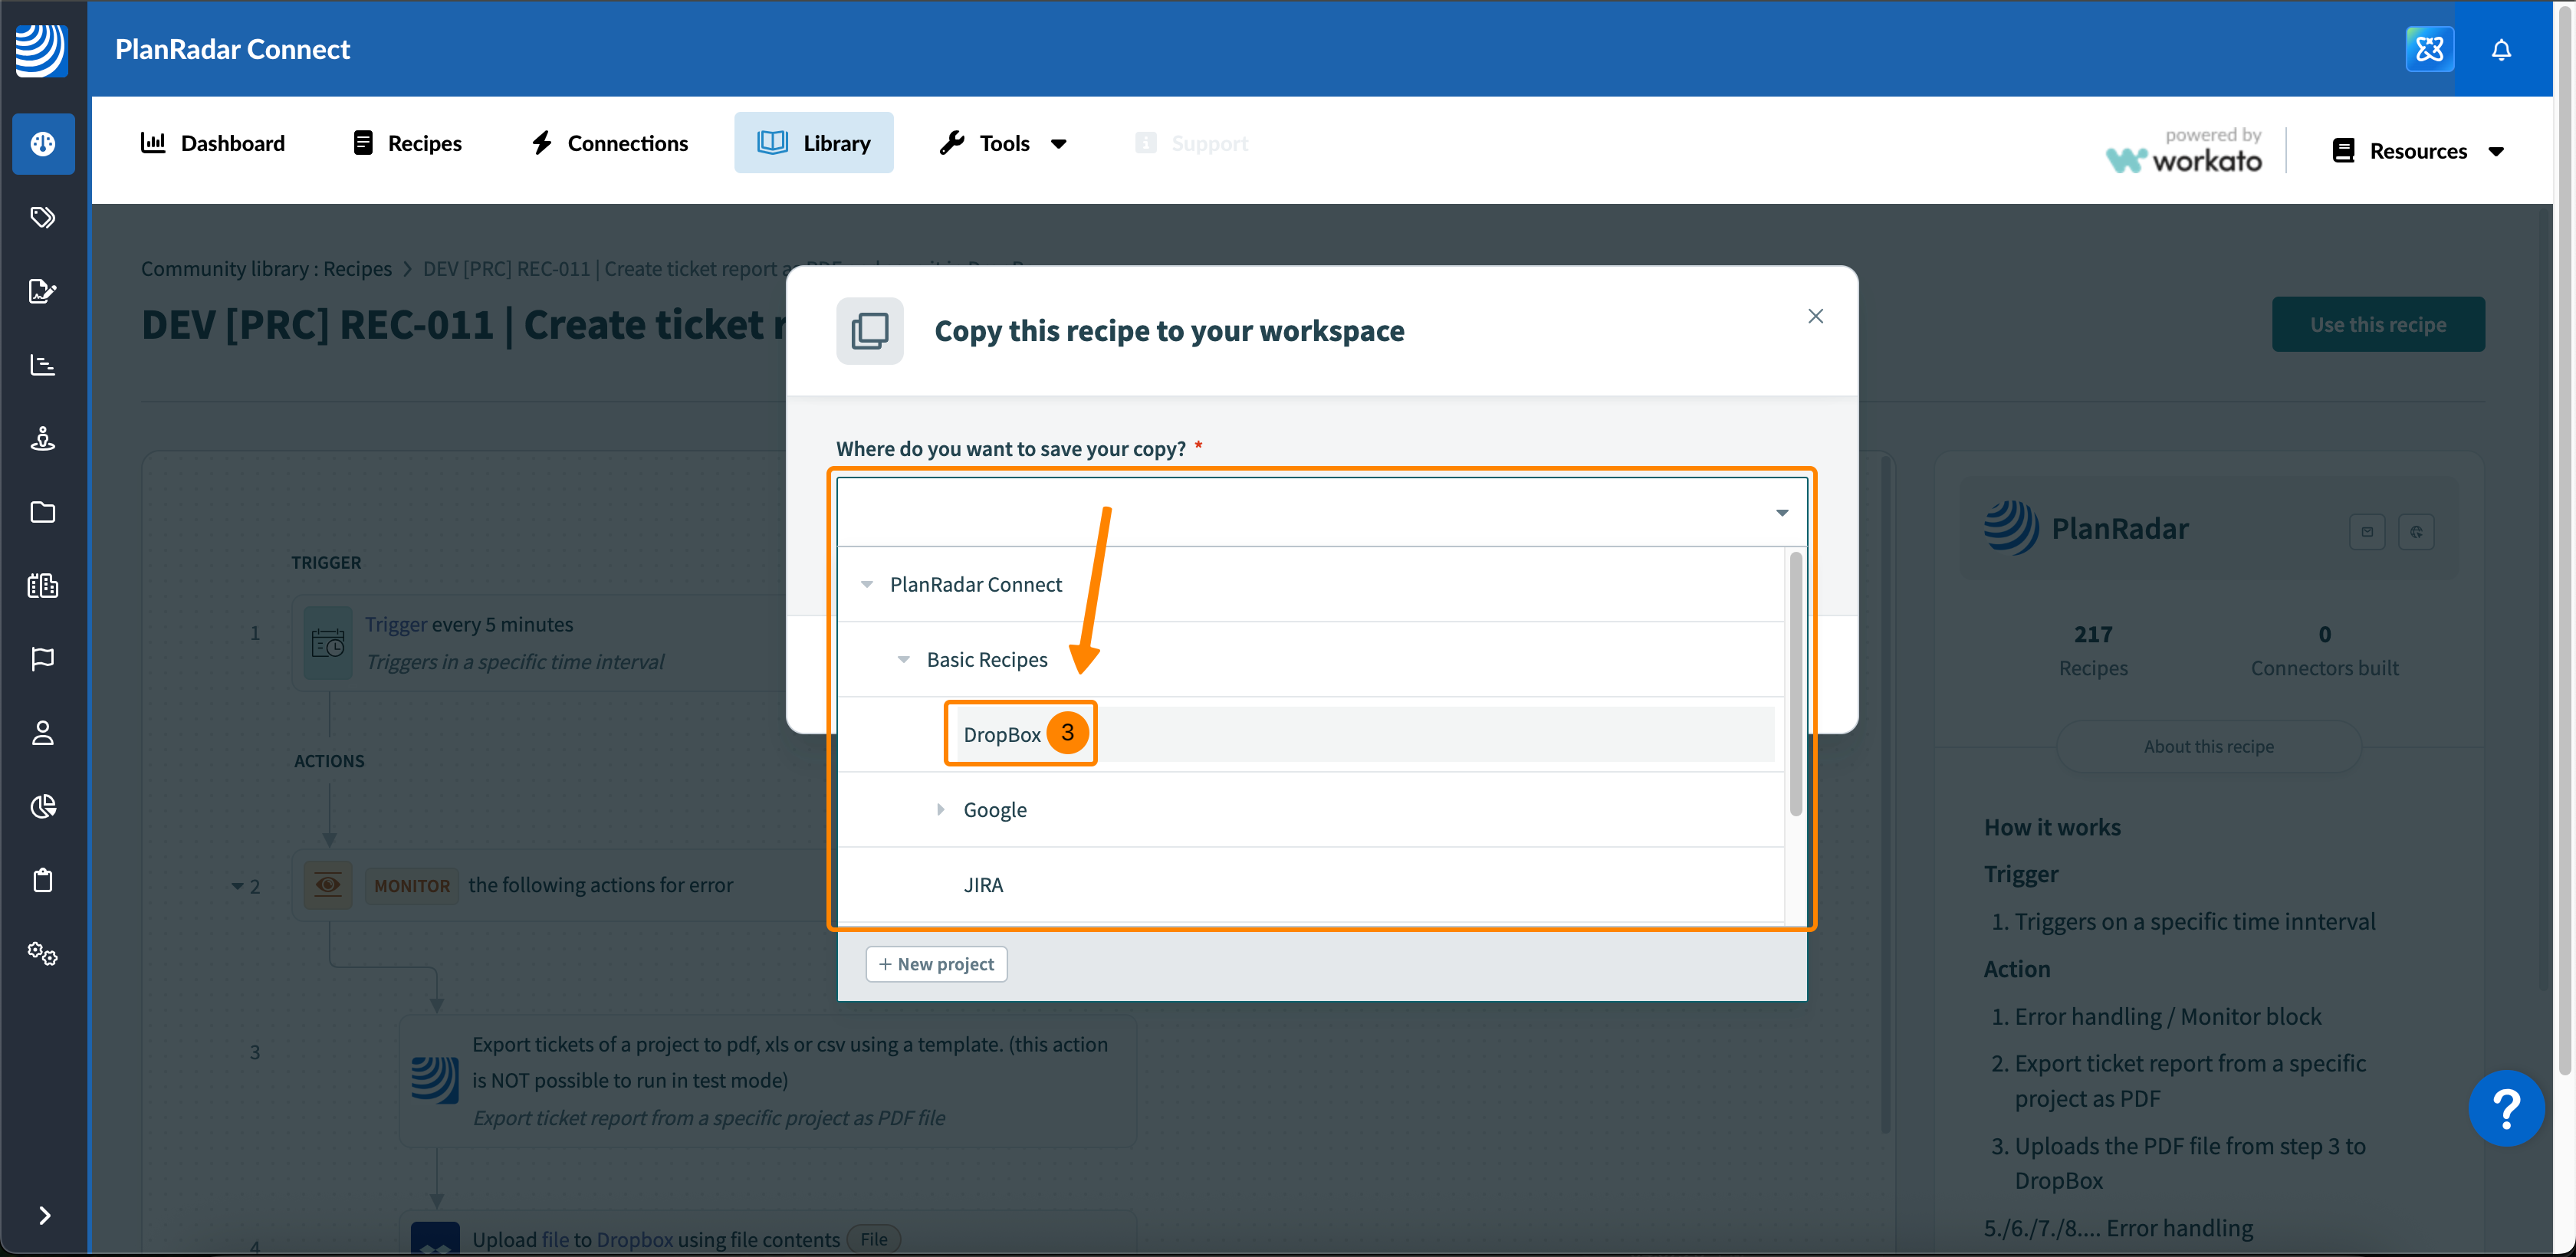Open the Resources dropdown menu
This screenshot has height=1257, width=2576.
(x=2417, y=151)
